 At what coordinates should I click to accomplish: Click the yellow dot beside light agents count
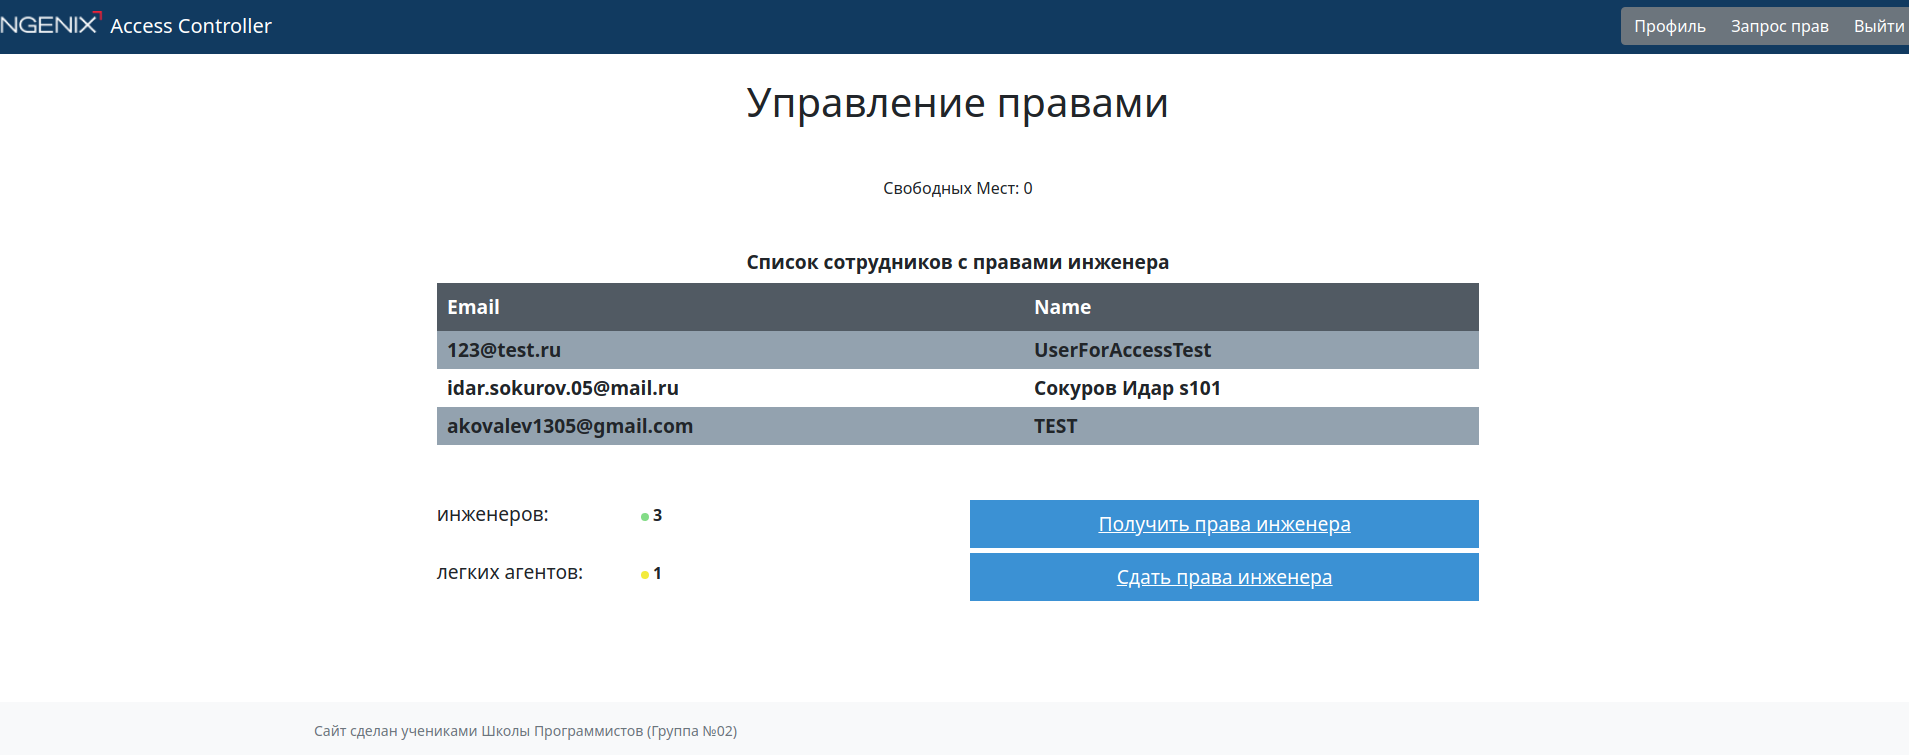[x=645, y=575]
